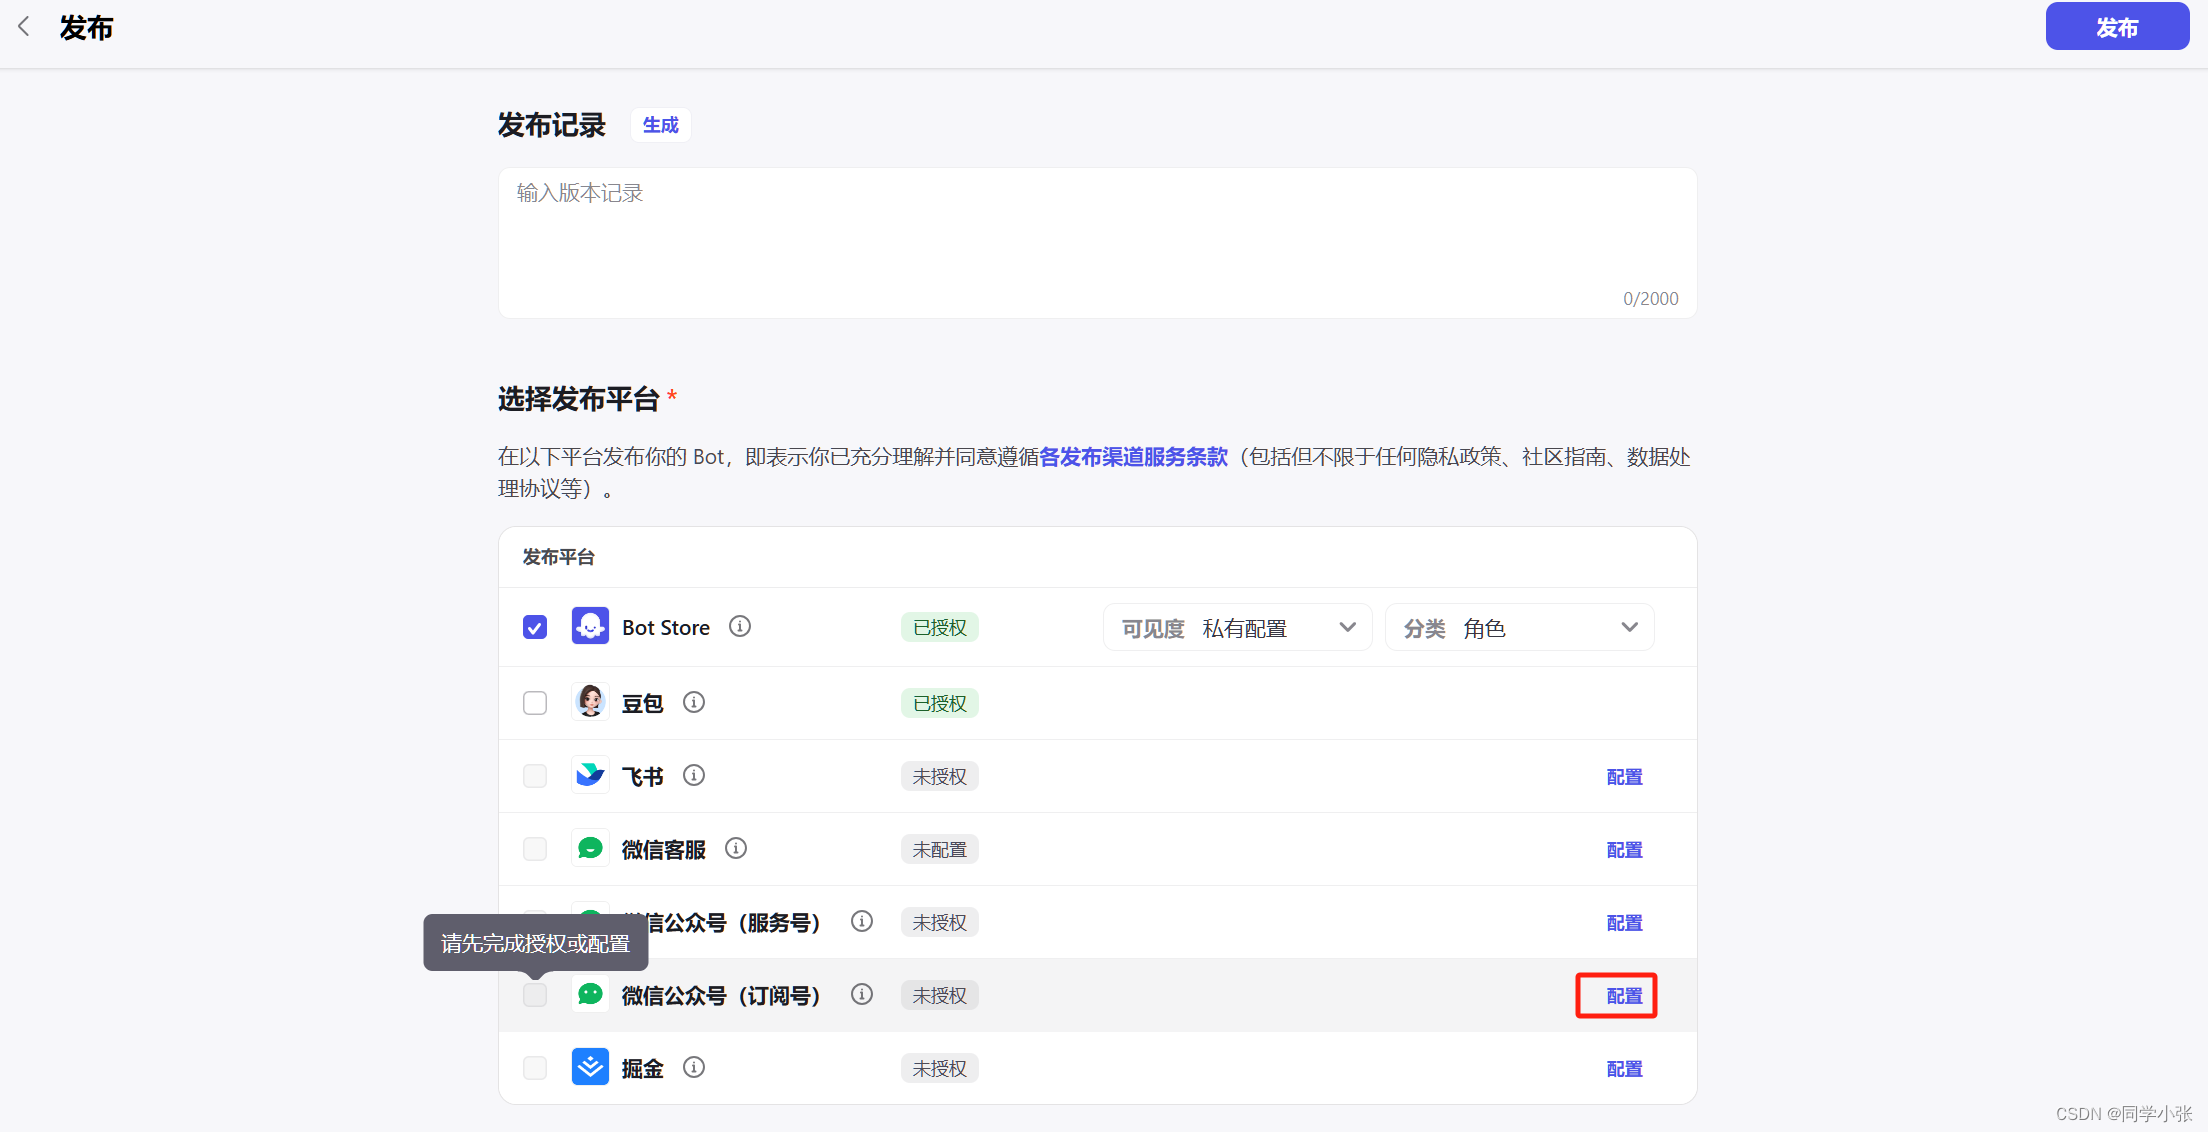This screenshot has height=1132, width=2208.
Task: Focus the 输入版本记录 text area
Action: (x=1097, y=243)
